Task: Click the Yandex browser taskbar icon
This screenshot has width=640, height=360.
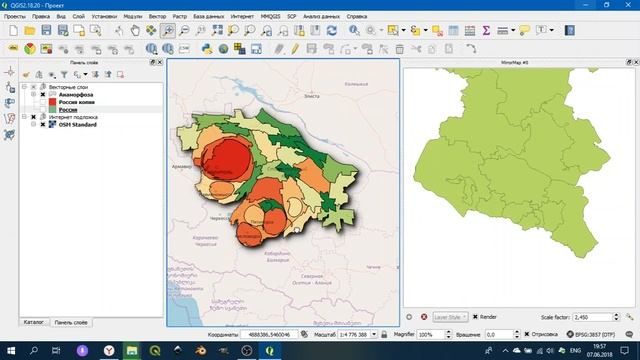Action: tap(109, 351)
